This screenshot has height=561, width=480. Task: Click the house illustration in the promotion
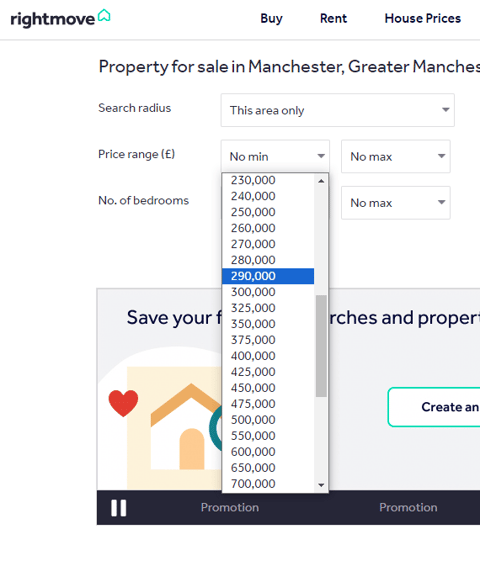tap(186, 426)
